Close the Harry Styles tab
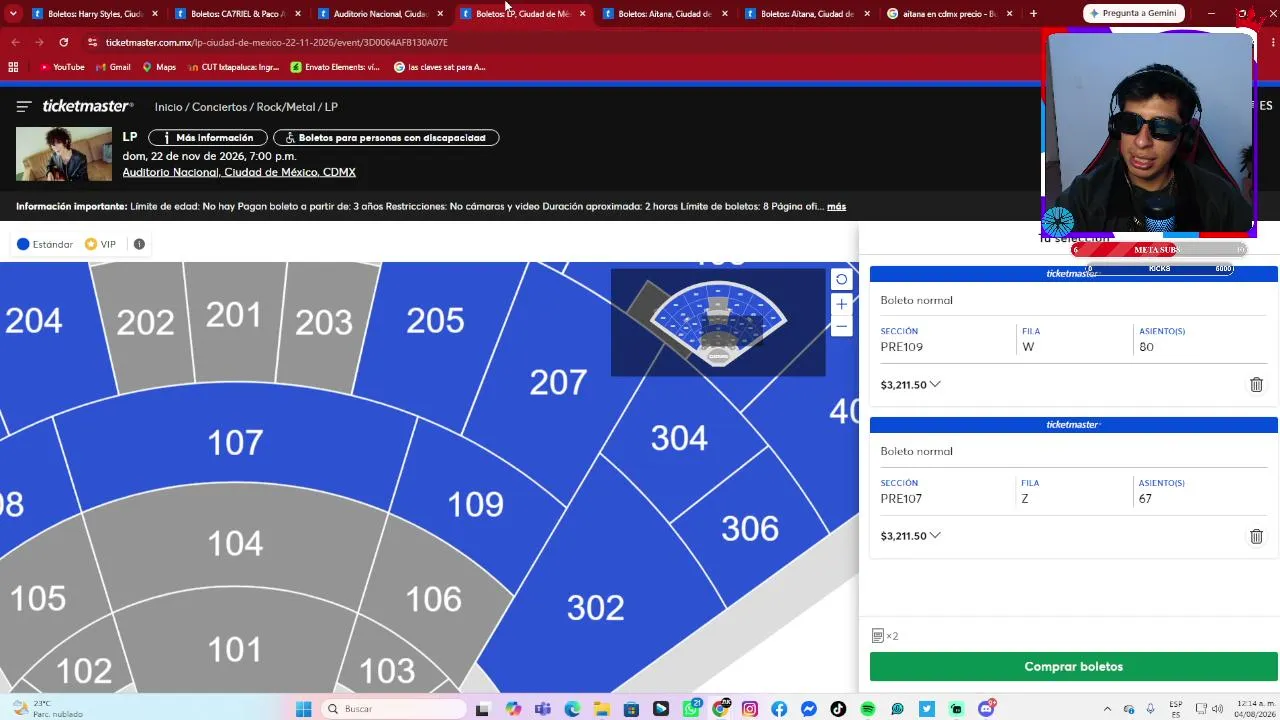This screenshot has height=720, width=1280. click(x=155, y=14)
